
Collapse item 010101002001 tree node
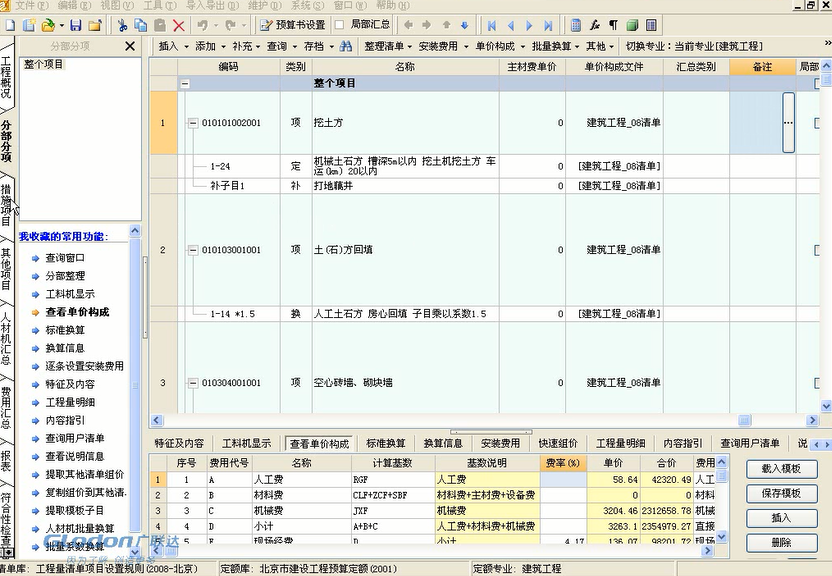point(192,123)
